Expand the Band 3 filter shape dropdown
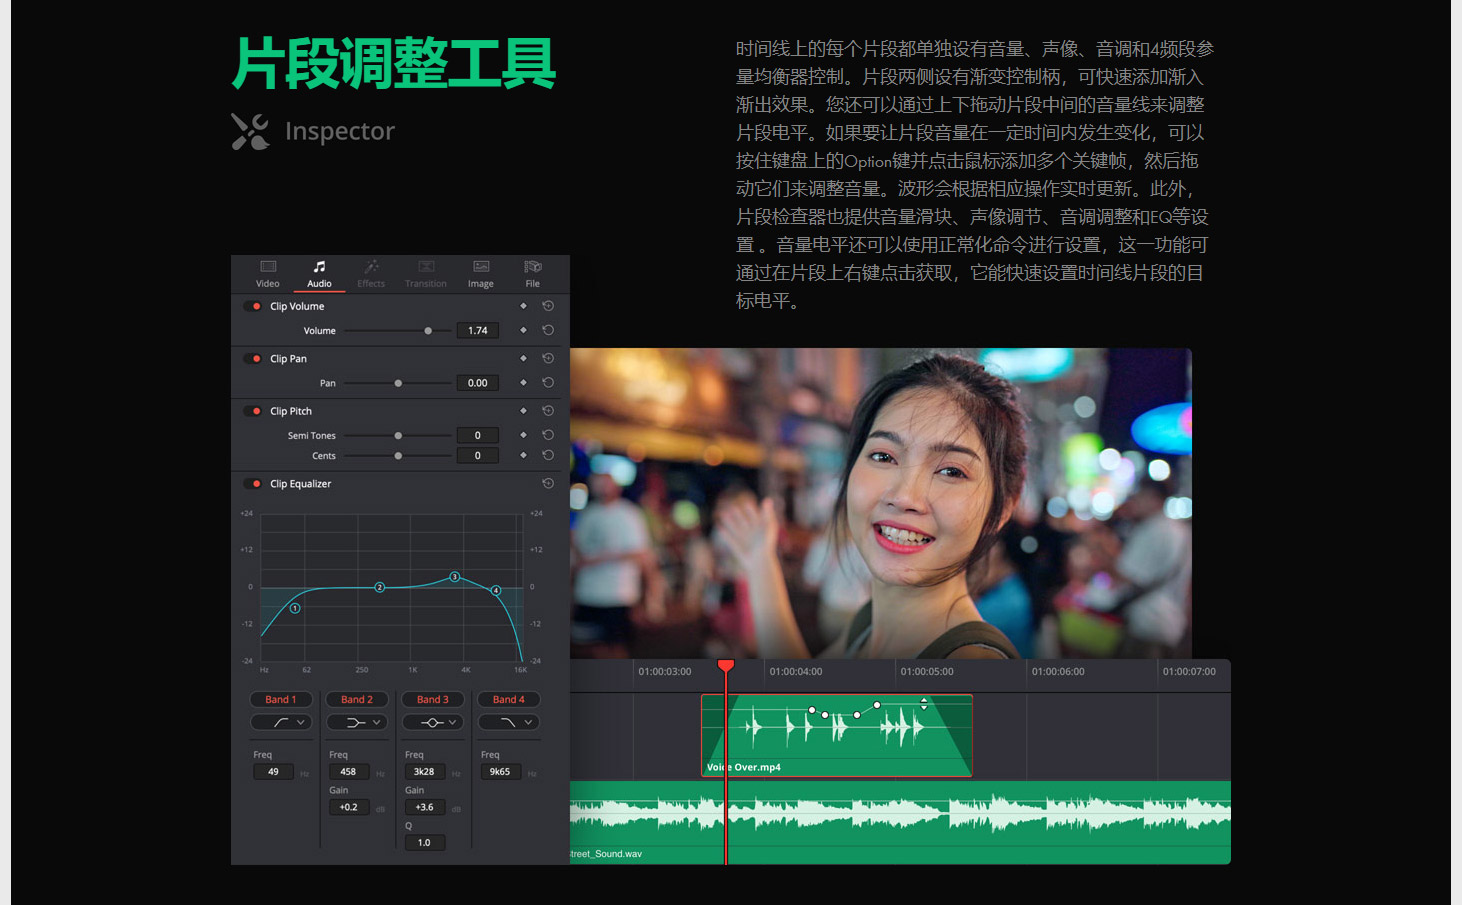1462x905 pixels. coord(433,722)
